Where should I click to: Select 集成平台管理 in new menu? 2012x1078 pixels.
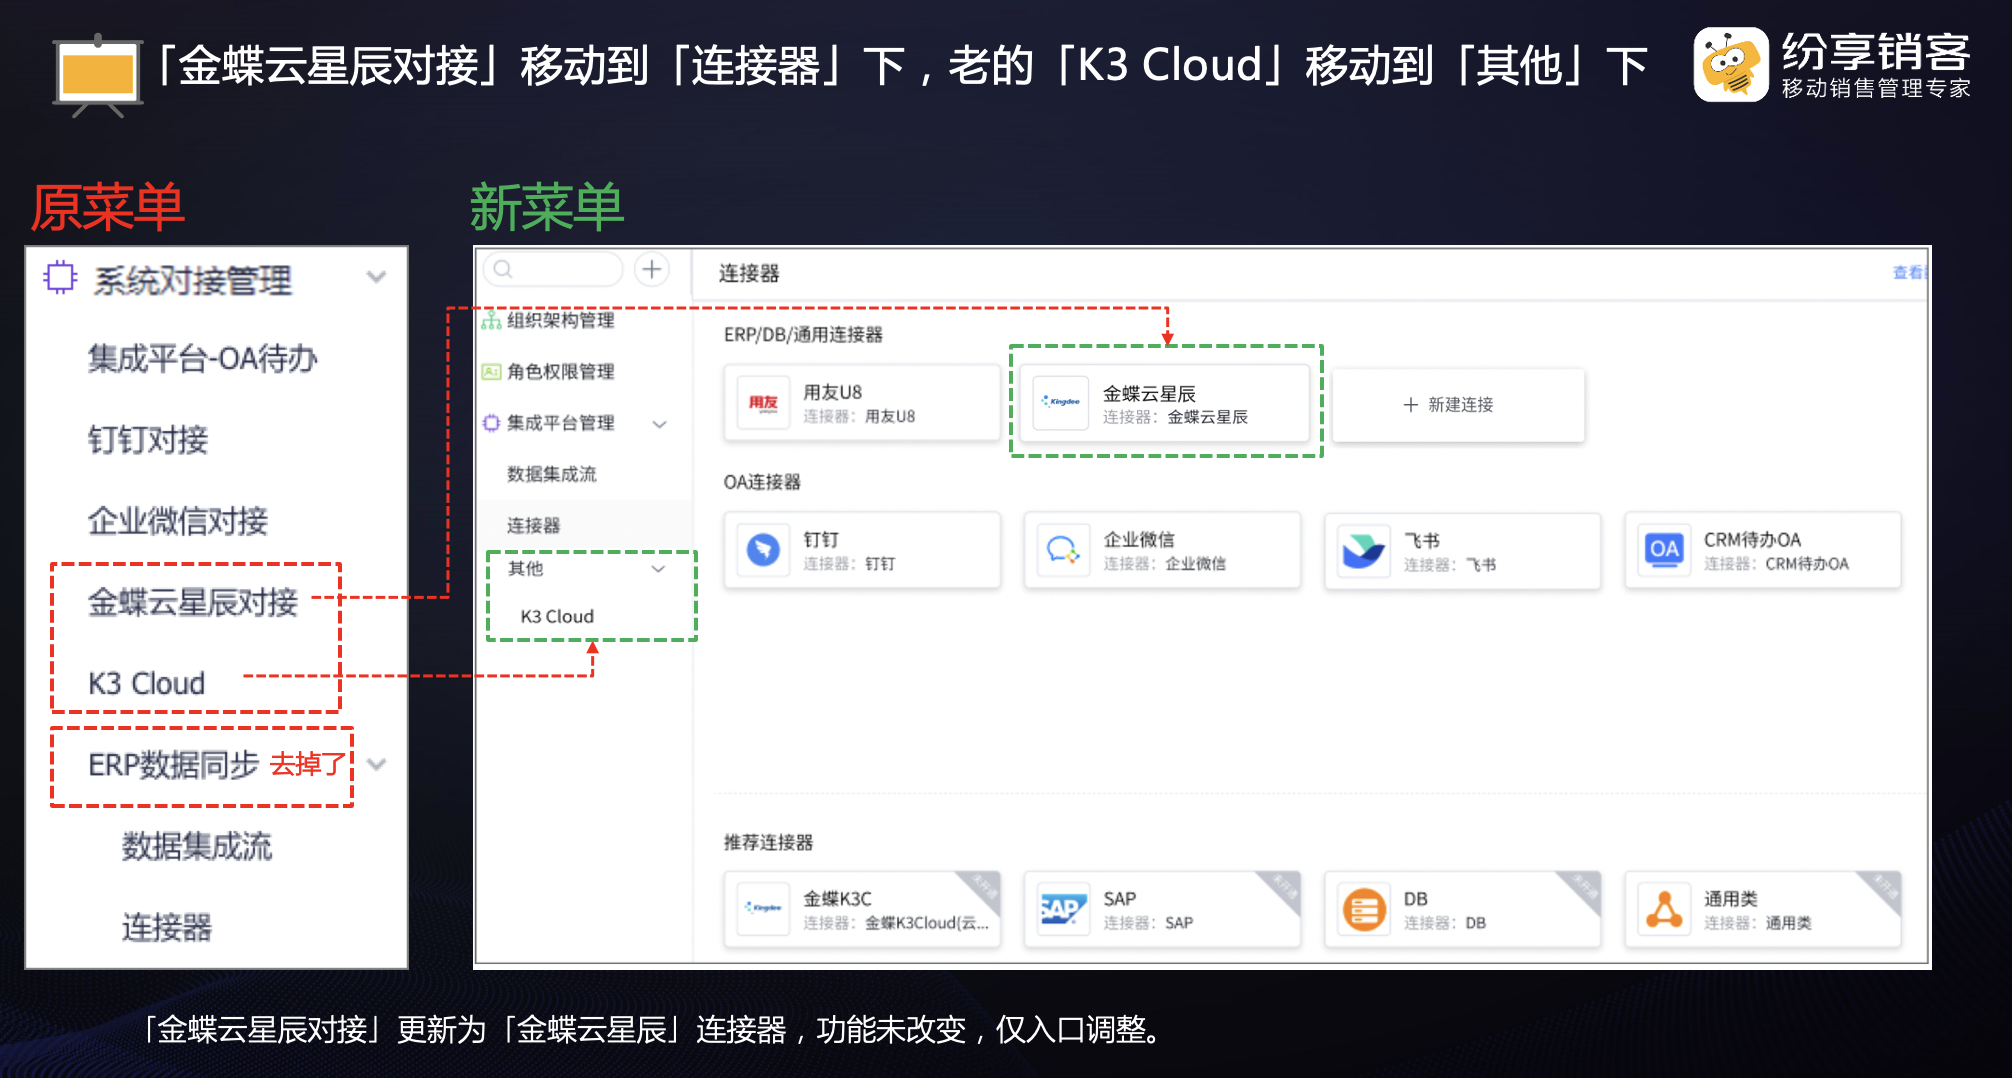pos(560,423)
